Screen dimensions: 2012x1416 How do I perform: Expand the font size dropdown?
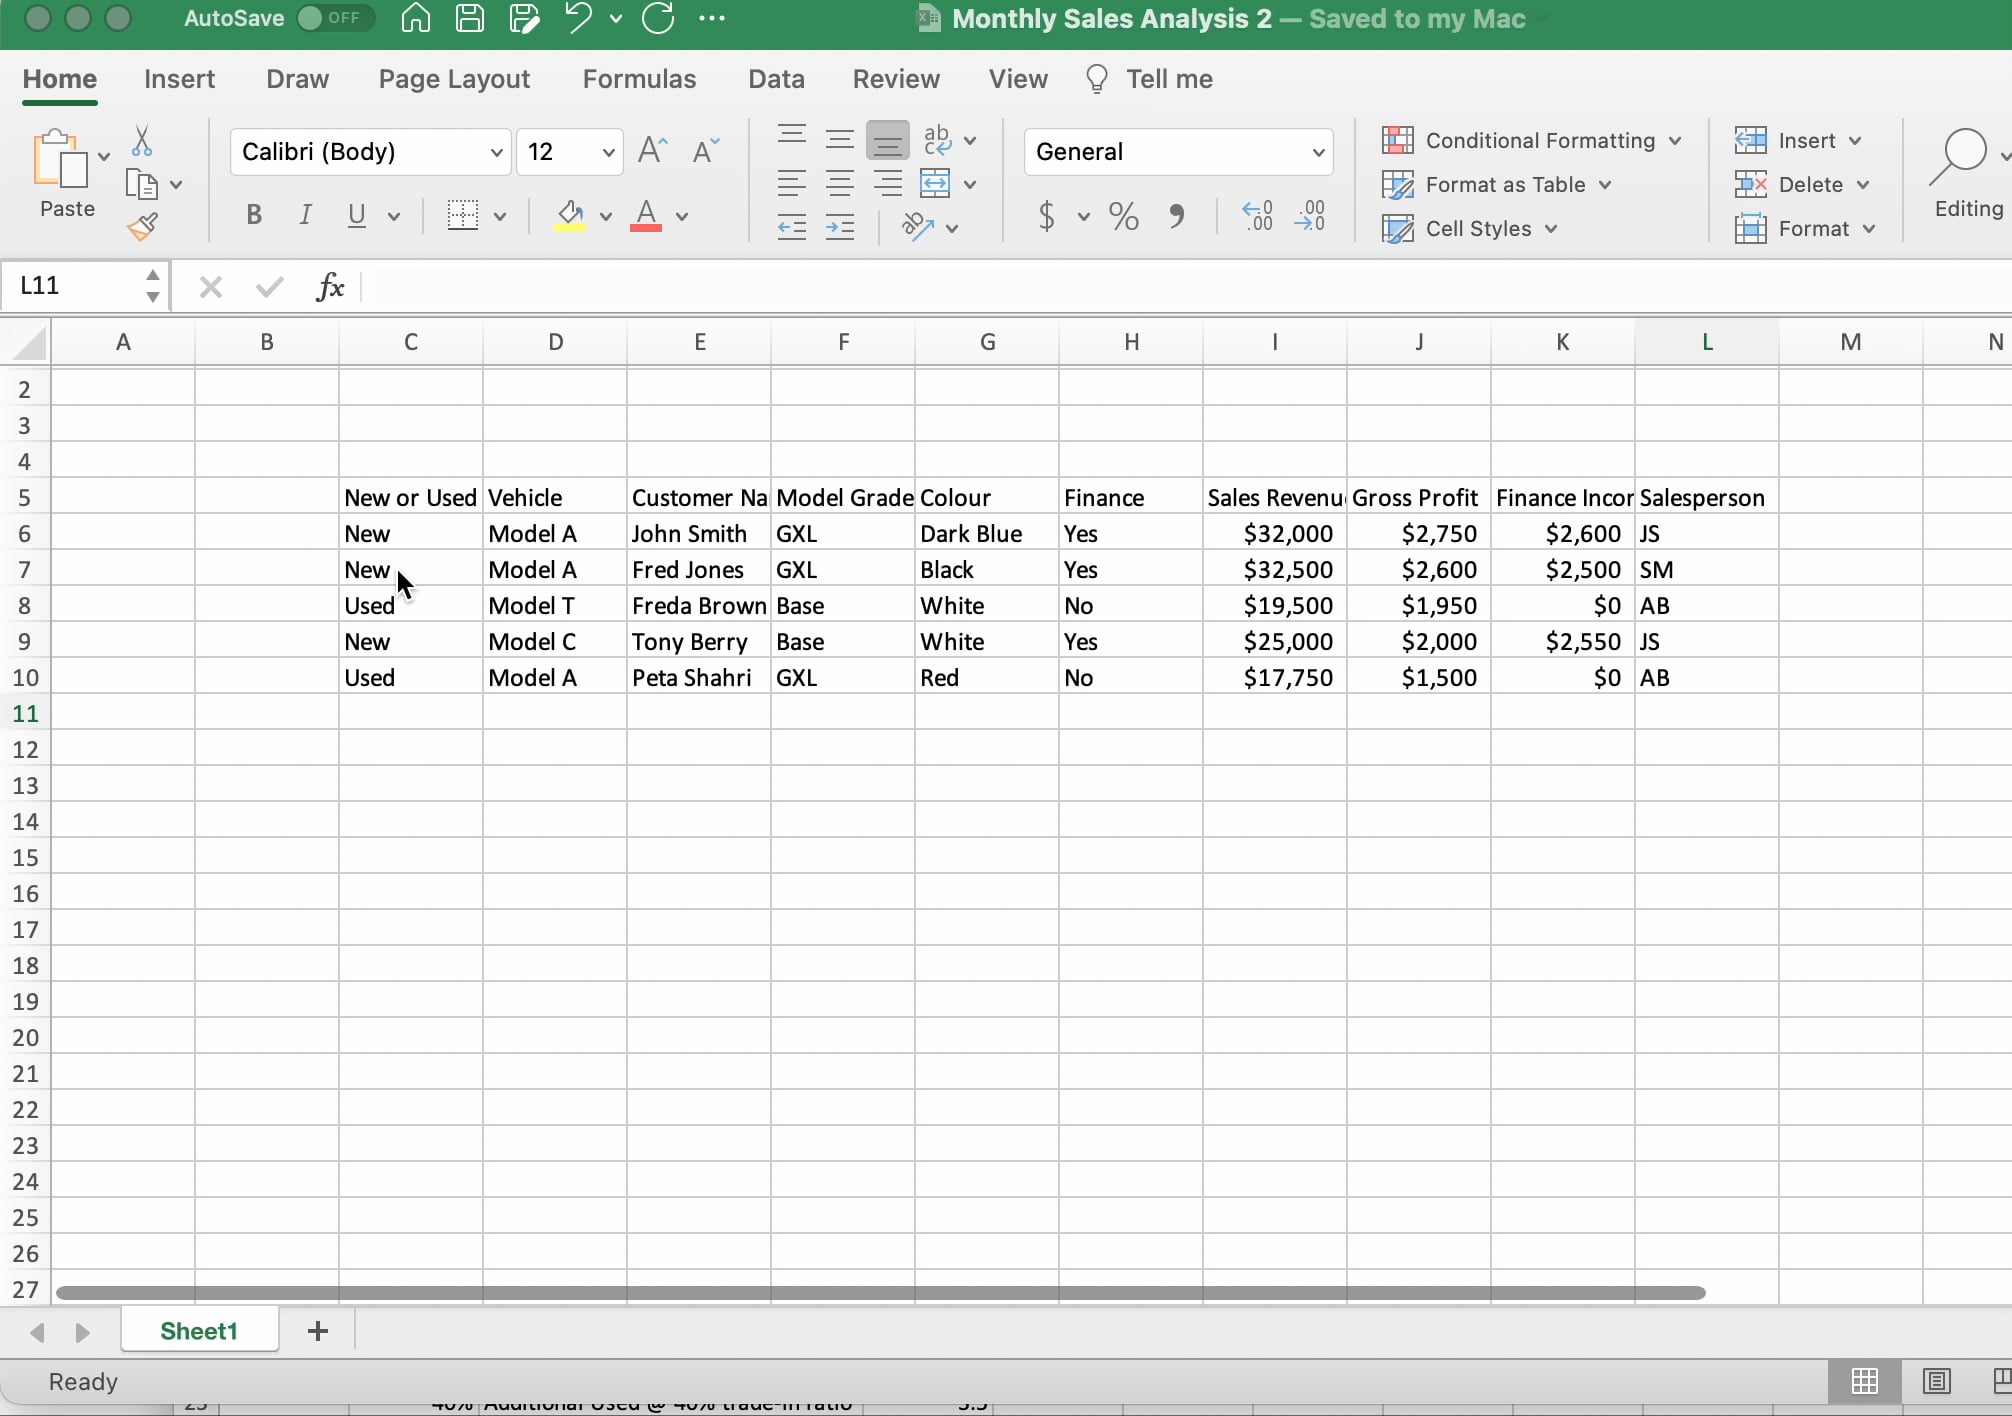pyautogui.click(x=606, y=152)
